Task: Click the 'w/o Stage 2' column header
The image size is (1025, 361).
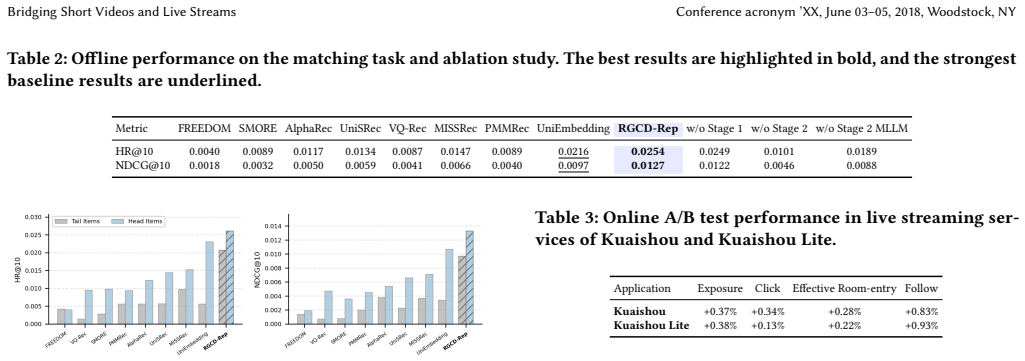Action: tap(779, 129)
